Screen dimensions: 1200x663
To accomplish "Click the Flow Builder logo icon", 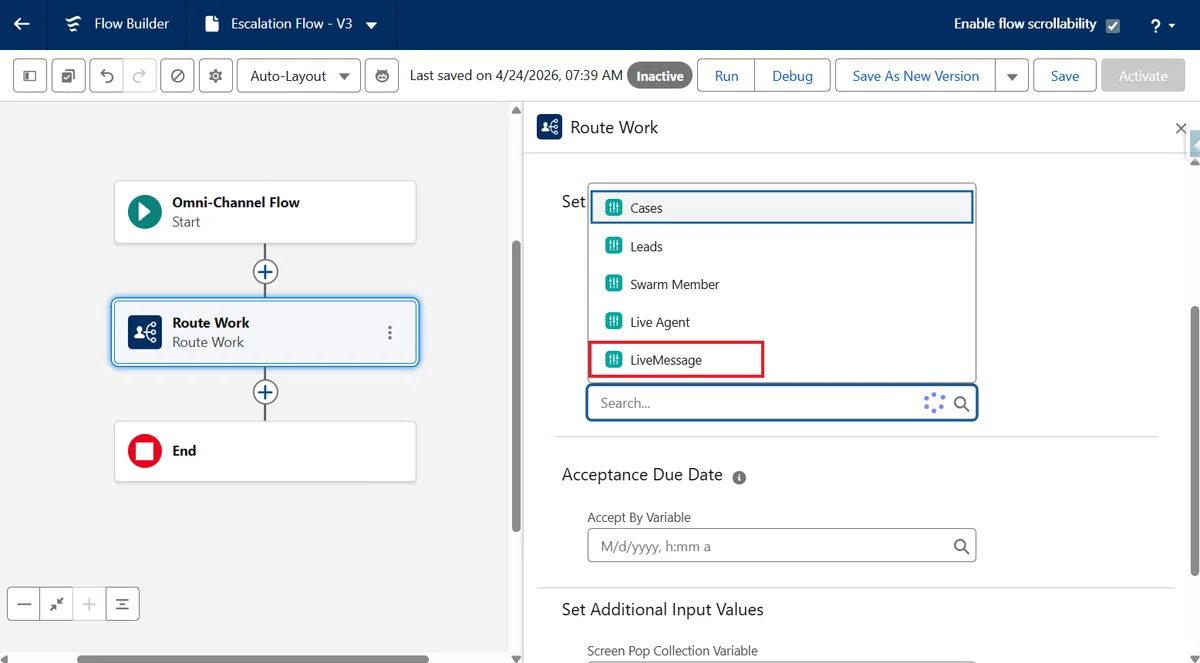I will coord(73,24).
